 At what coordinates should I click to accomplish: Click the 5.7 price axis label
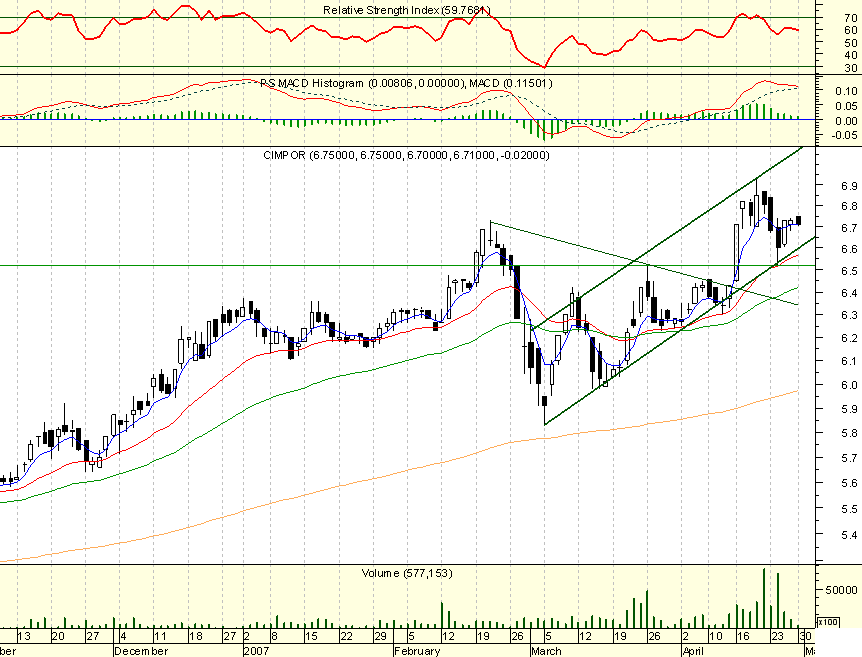[849, 458]
